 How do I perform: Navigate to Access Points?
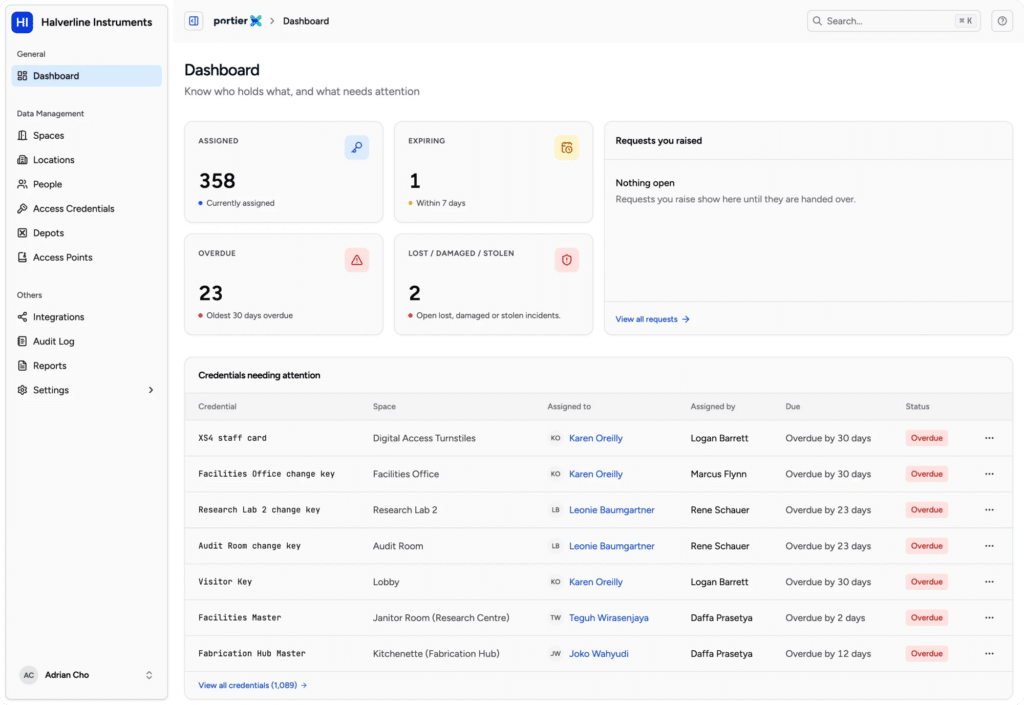click(86, 258)
